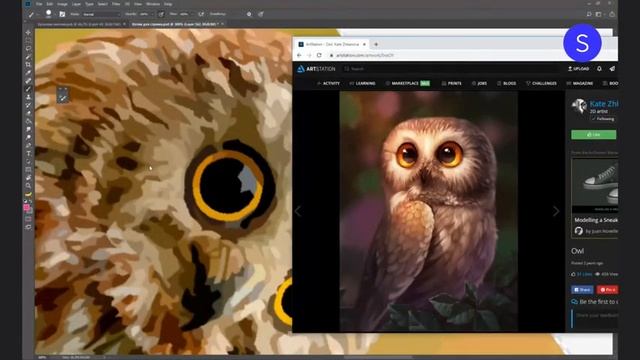Open the Layer menu
The image size is (640, 360).
coord(76,4)
